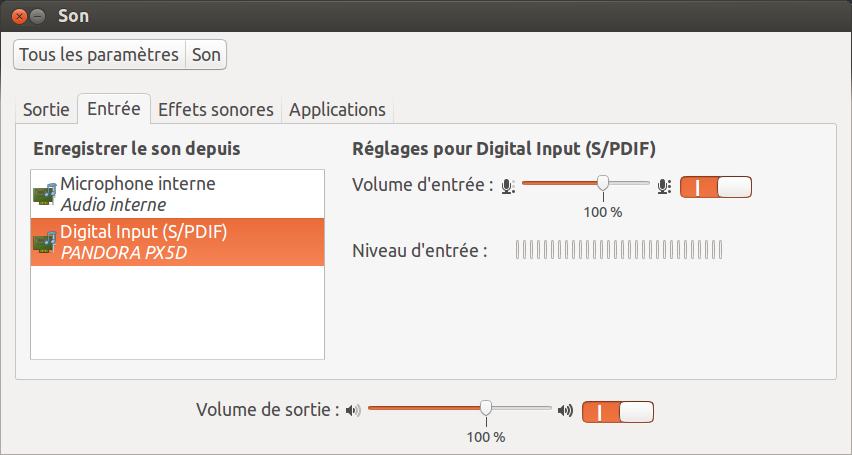Viewport: 852px width, 455px height.
Task: Click the quiet microphone icon by input volume
Action: click(x=508, y=185)
